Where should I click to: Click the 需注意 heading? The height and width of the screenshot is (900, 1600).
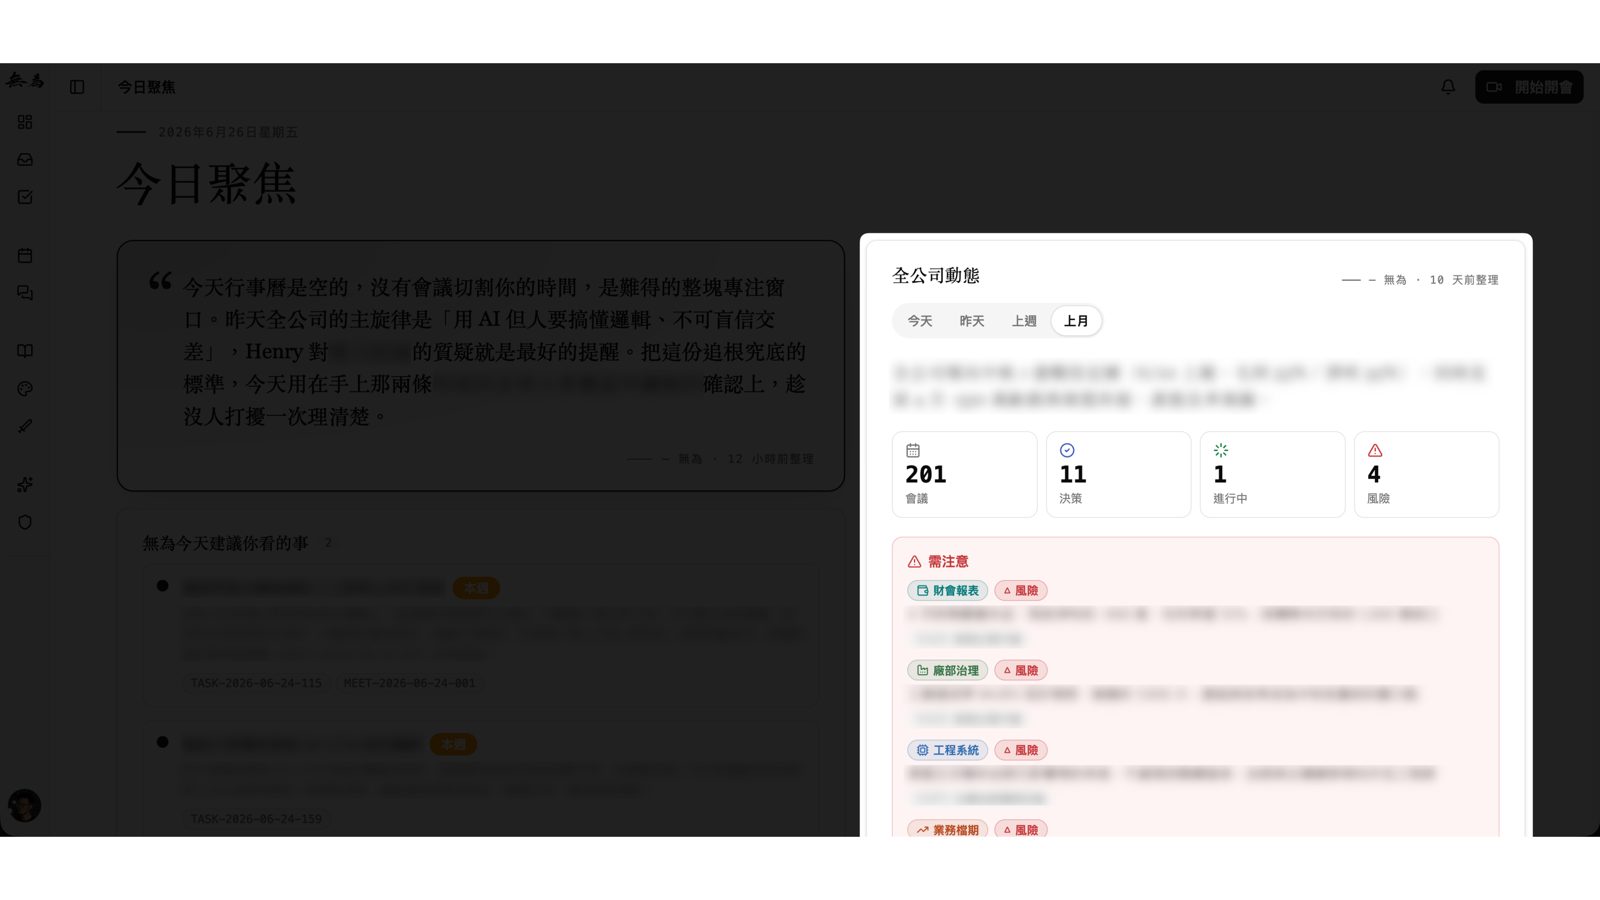(x=948, y=562)
